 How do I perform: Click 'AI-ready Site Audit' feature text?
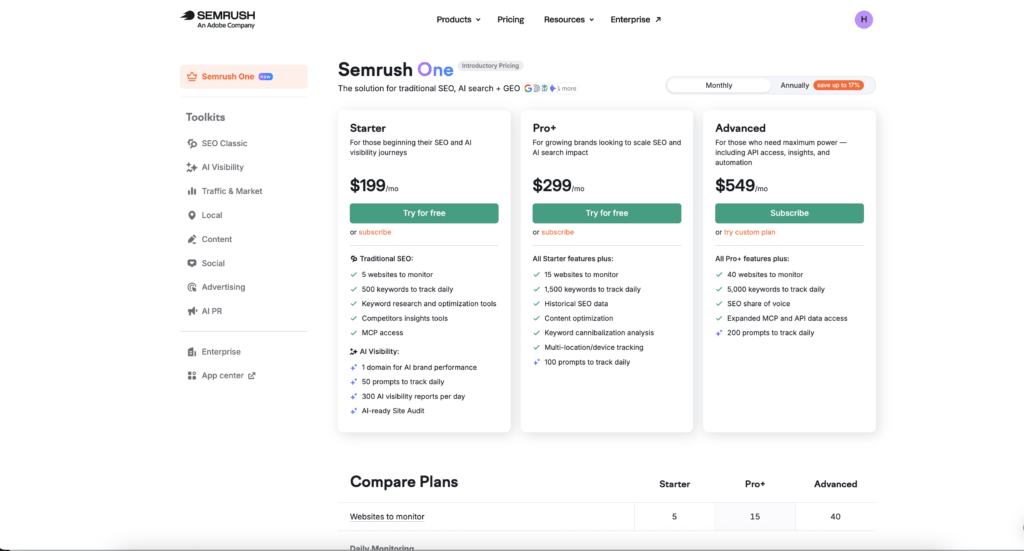(392, 411)
